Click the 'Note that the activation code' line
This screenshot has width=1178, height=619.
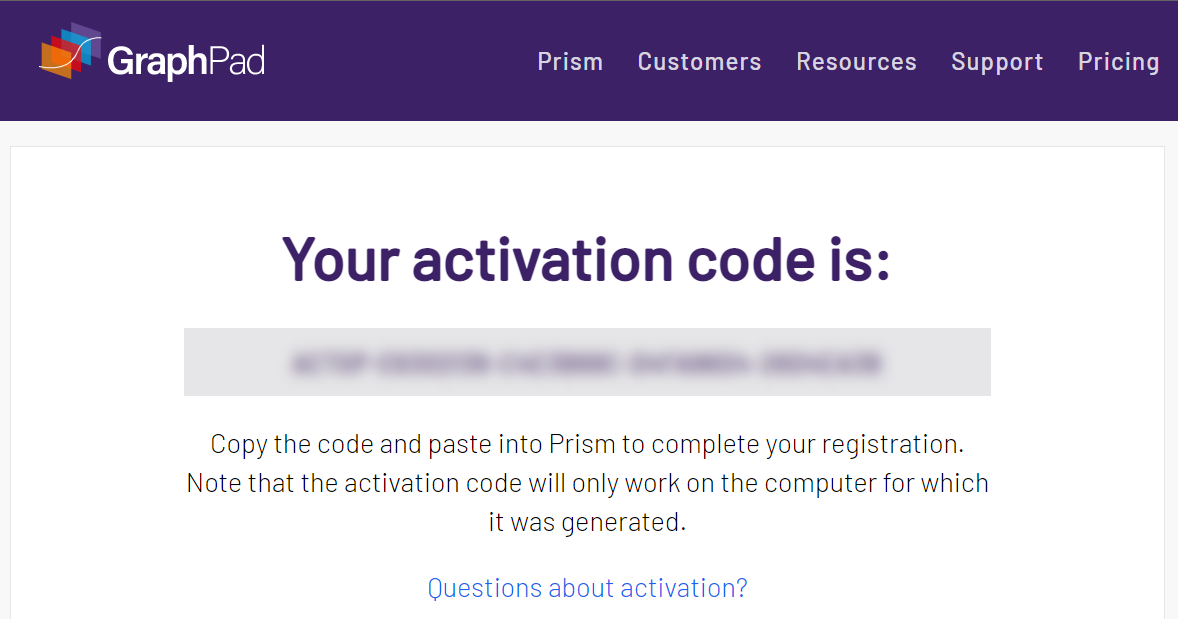(x=587, y=483)
